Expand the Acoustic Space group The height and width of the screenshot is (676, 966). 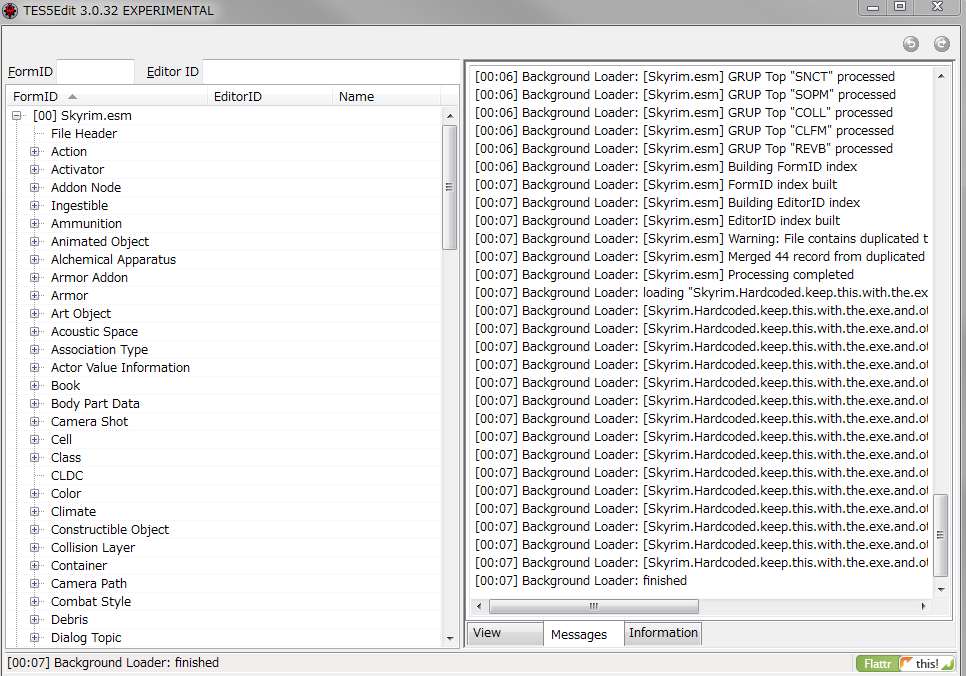[x=34, y=331]
